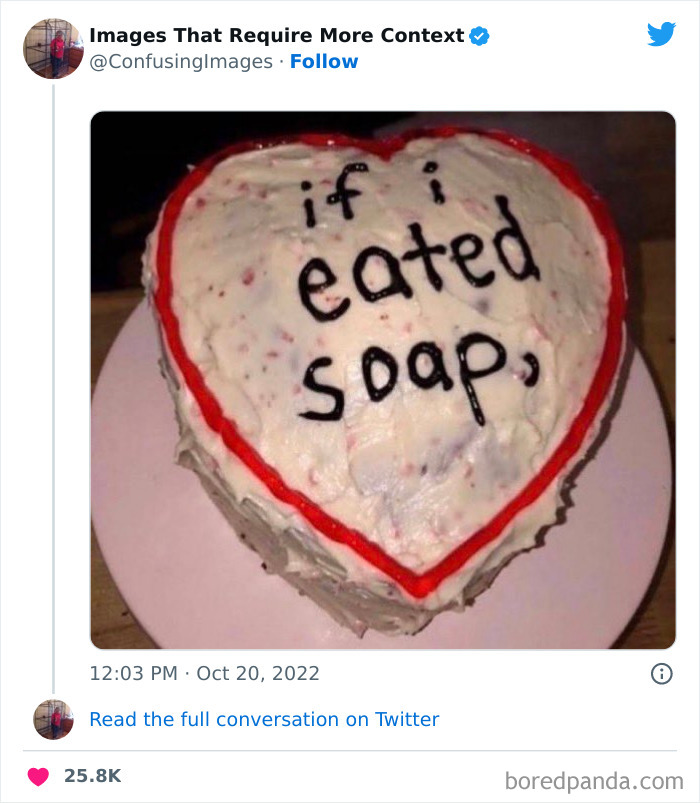This screenshot has width=700, height=803.
Task: Open the @ConfusingImages handle link
Action: click(181, 62)
